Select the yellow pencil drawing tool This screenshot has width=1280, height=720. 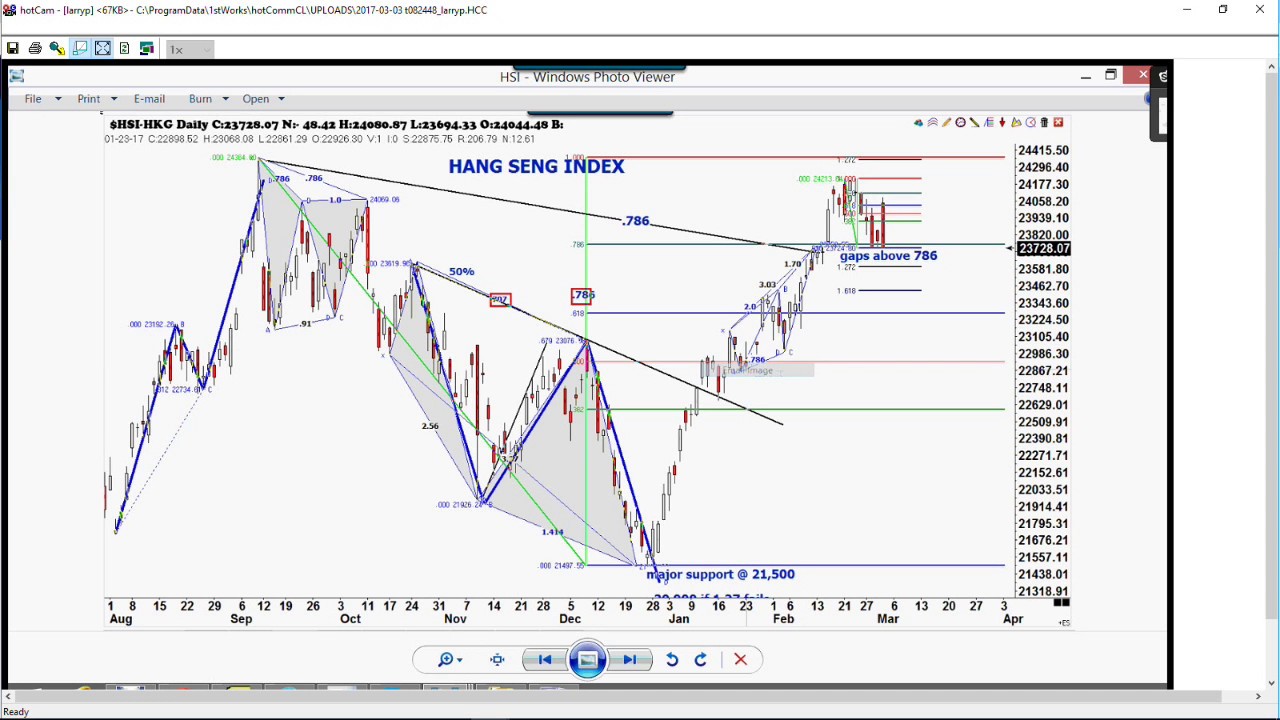[946, 123]
